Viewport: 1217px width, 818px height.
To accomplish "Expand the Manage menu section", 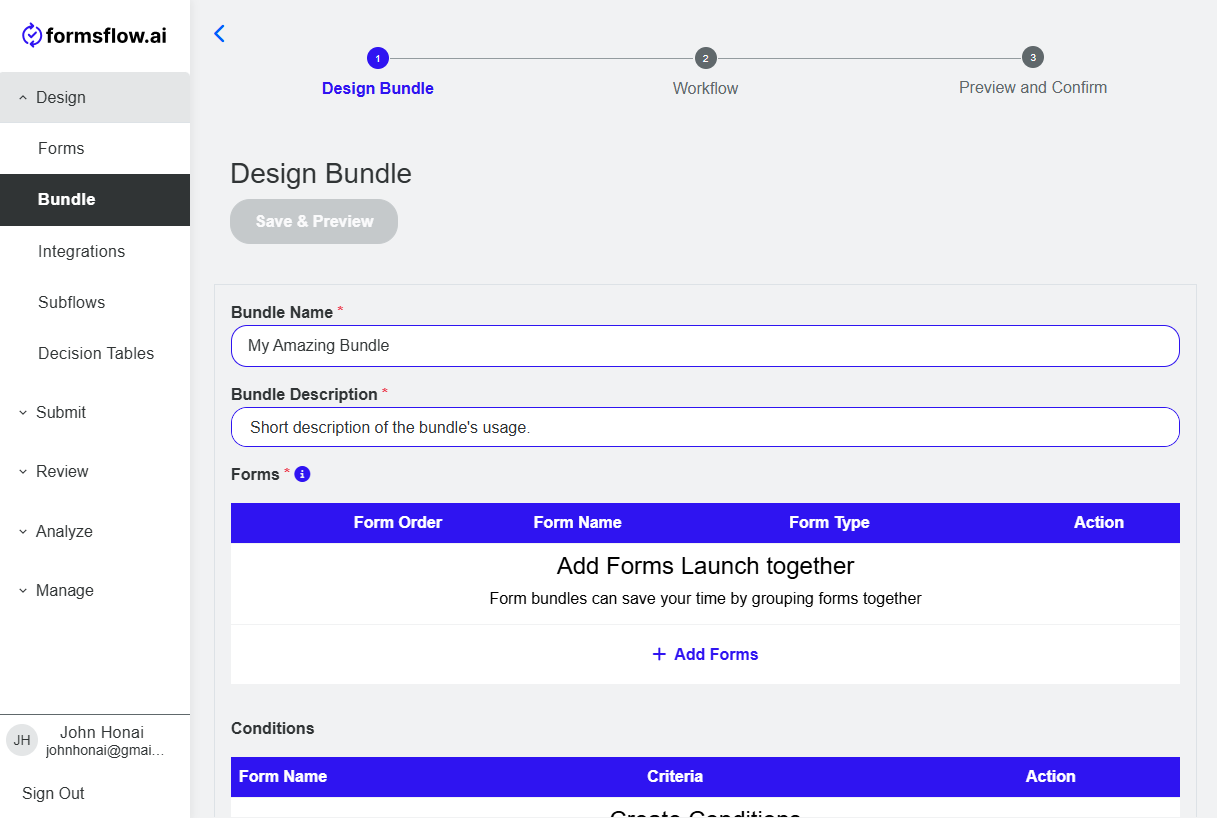I will [95, 590].
